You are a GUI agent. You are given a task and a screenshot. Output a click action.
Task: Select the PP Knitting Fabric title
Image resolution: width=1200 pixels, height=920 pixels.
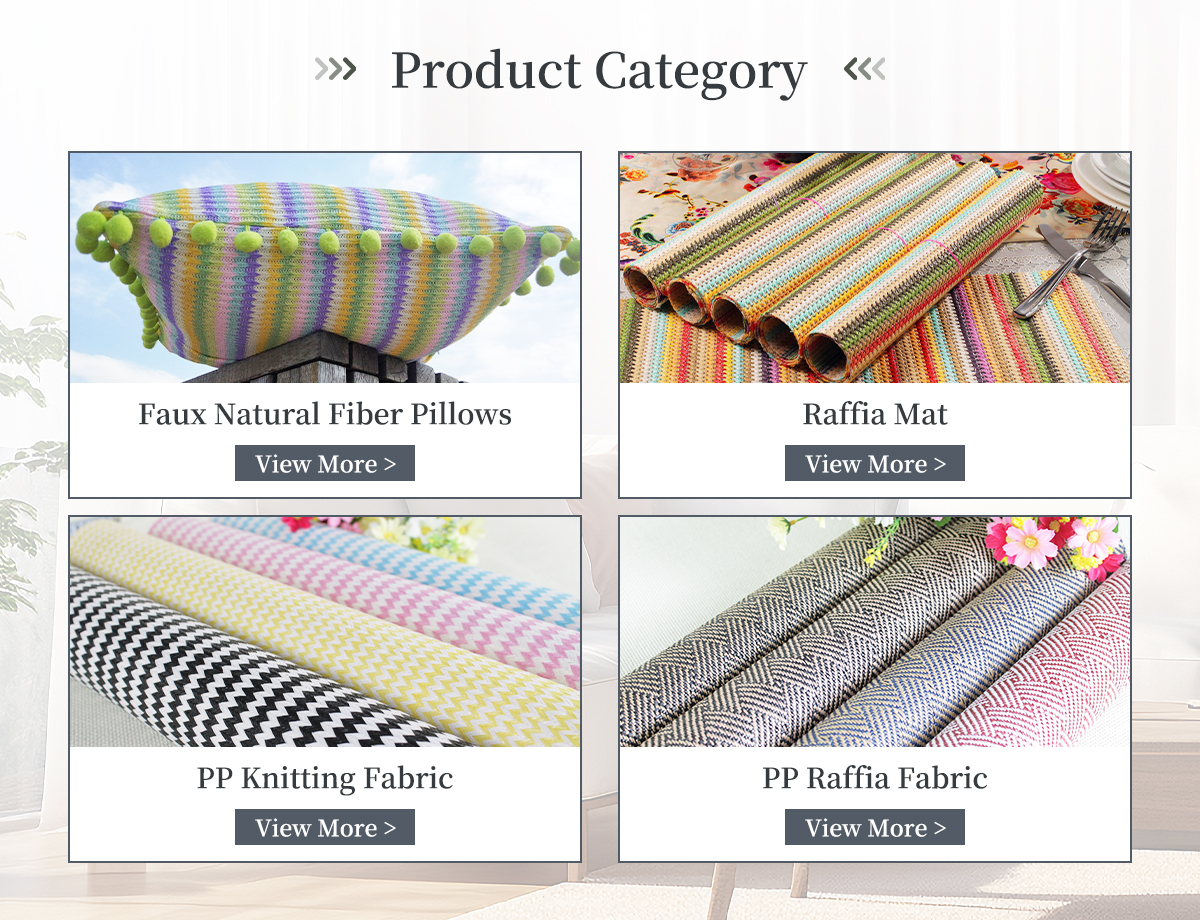coord(325,778)
